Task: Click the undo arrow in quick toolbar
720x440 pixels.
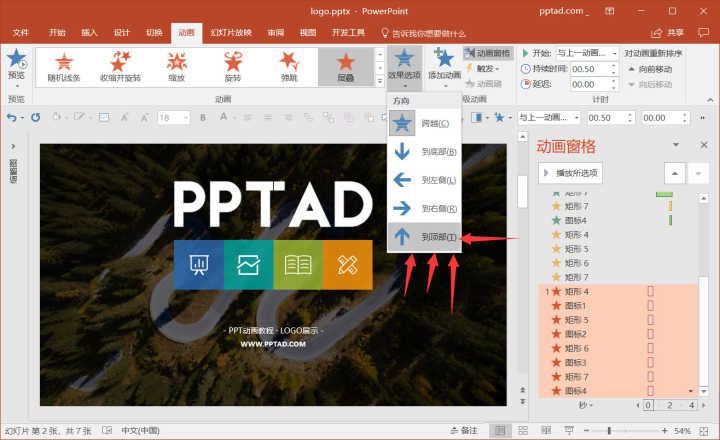Action: (x=11, y=118)
